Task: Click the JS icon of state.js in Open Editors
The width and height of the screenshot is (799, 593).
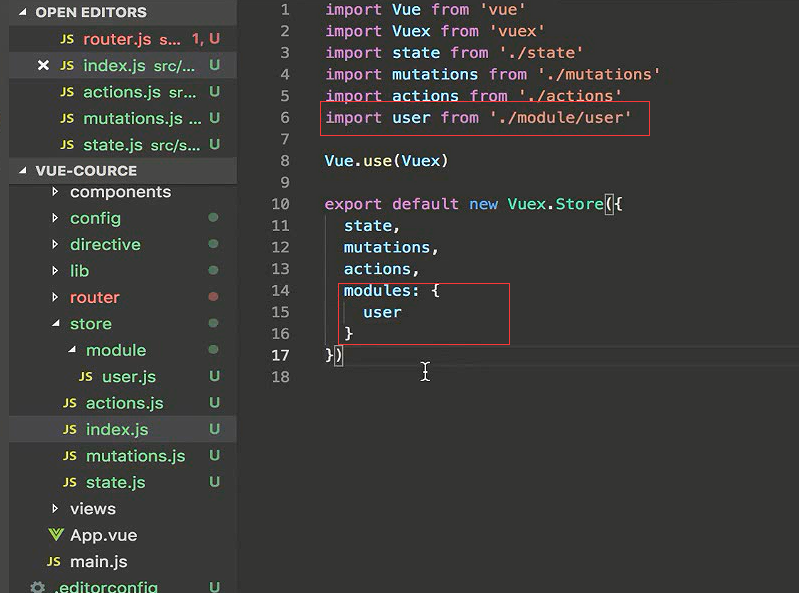Action: click(67, 145)
